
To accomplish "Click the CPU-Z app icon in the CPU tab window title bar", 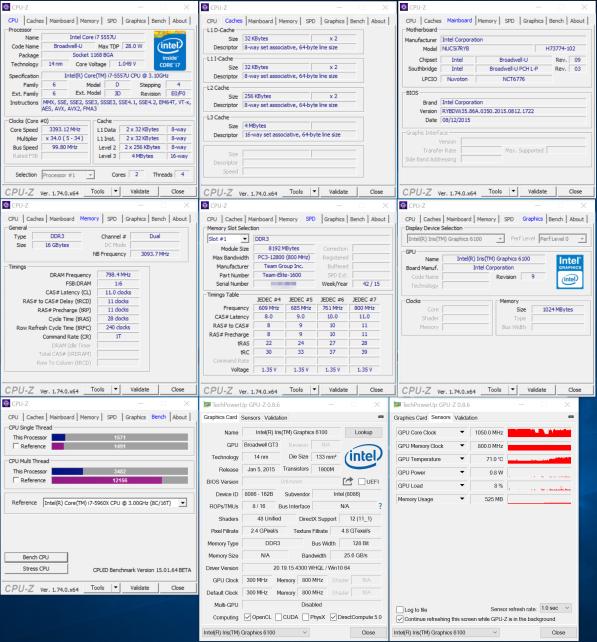I will 6,7.
